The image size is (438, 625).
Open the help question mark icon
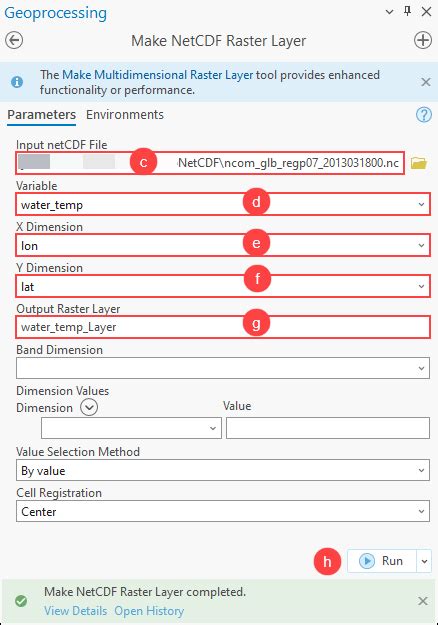(424, 115)
